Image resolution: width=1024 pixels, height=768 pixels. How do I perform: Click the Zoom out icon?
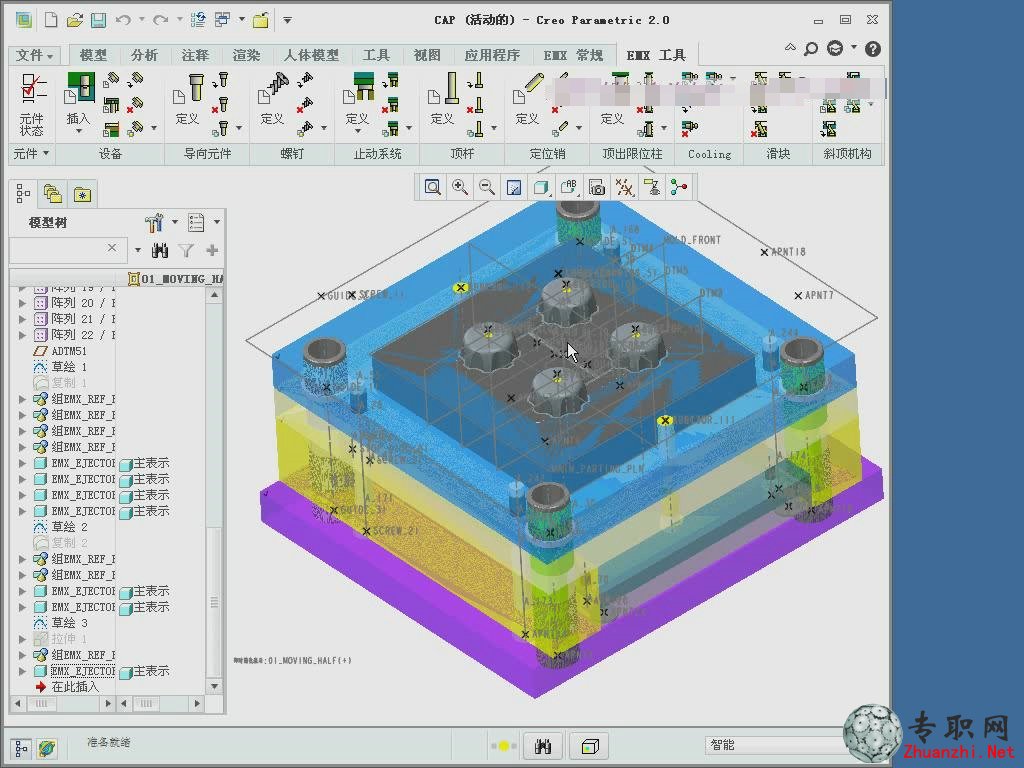[487, 187]
